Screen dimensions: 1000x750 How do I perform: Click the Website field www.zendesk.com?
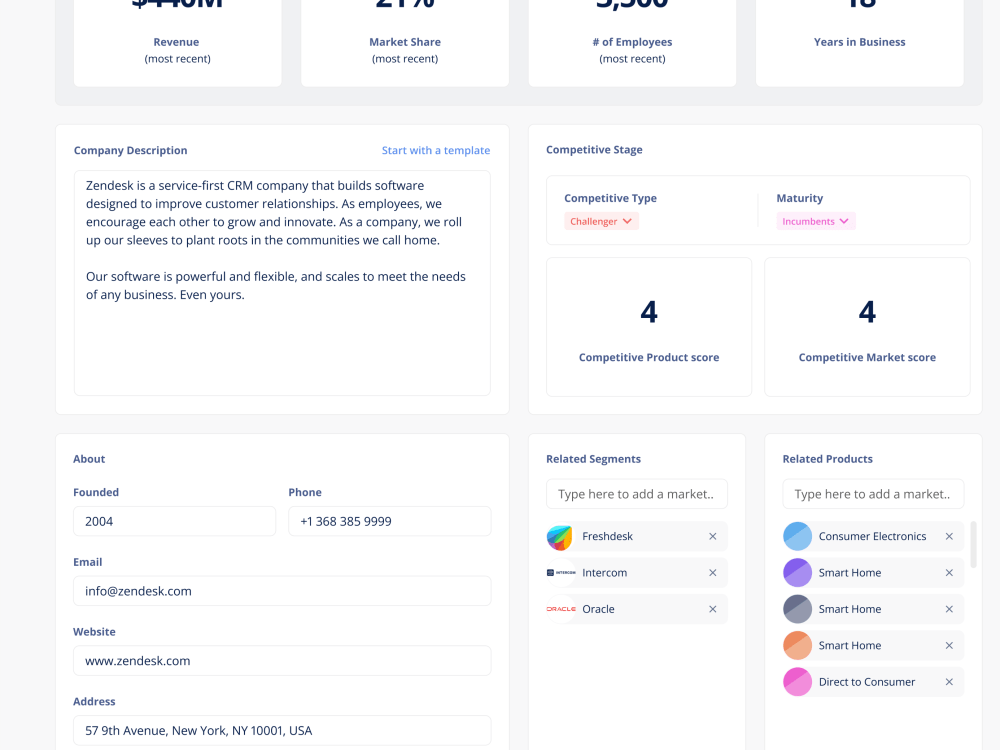pyautogui.click(x=282, y=661)
